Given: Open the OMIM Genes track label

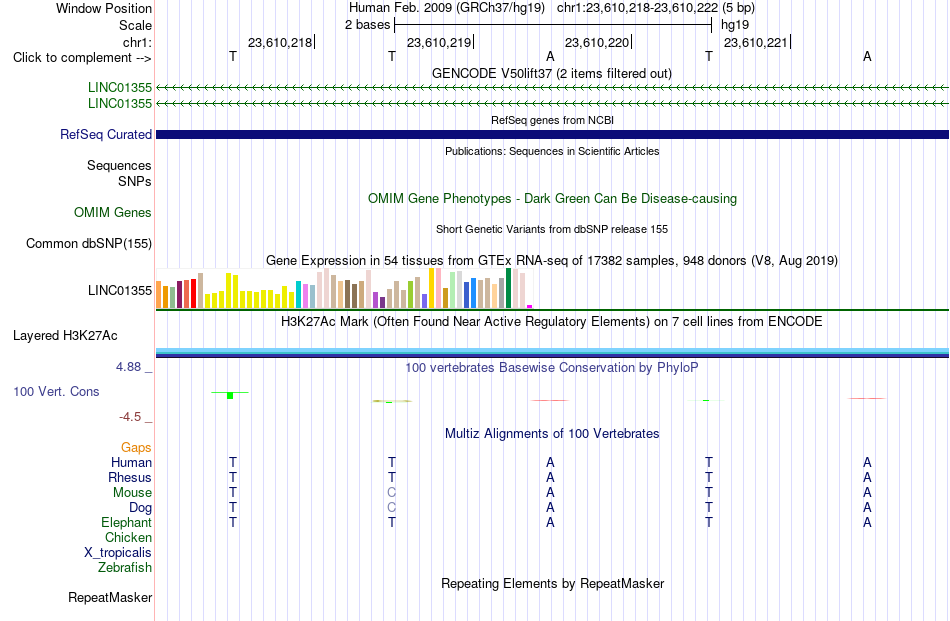Looking at the screenshot, I should point(113,213).
